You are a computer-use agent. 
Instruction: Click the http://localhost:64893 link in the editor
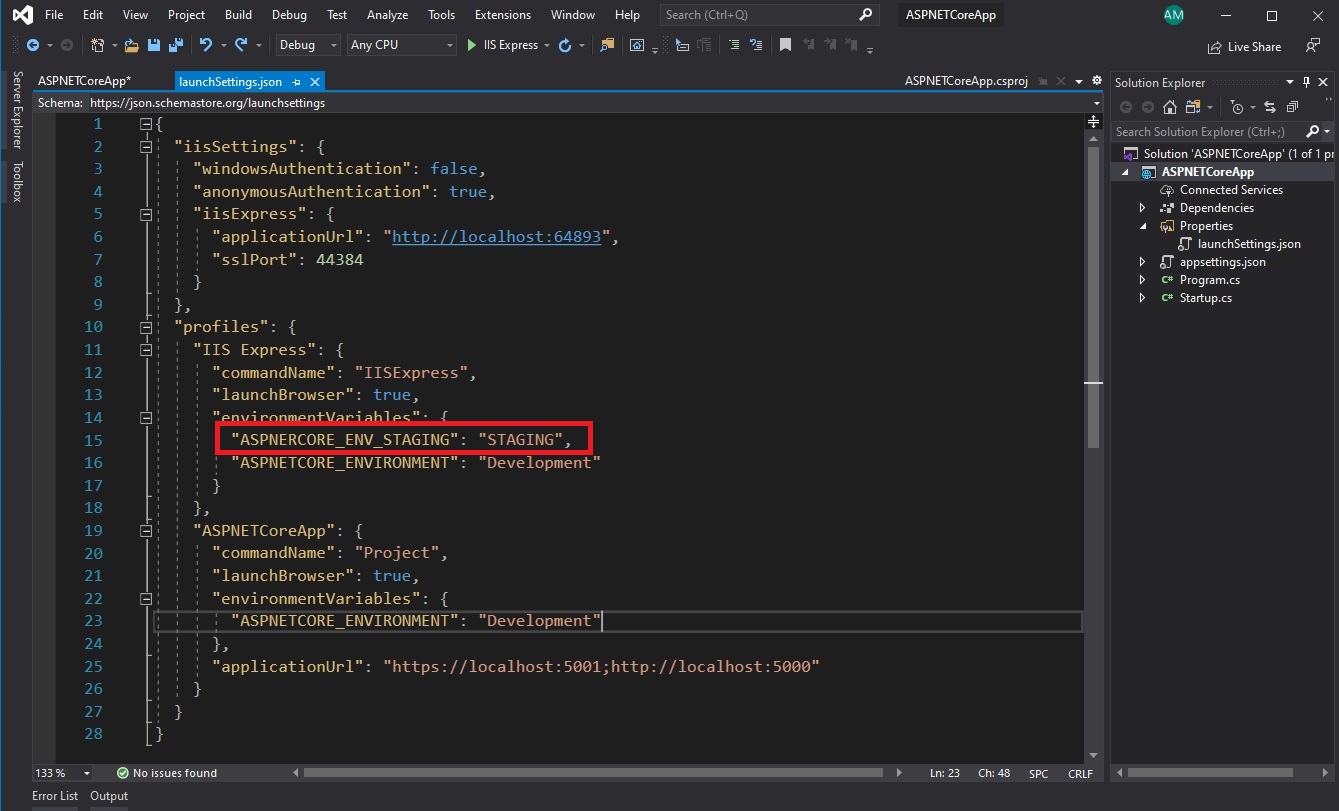[496, 237]
